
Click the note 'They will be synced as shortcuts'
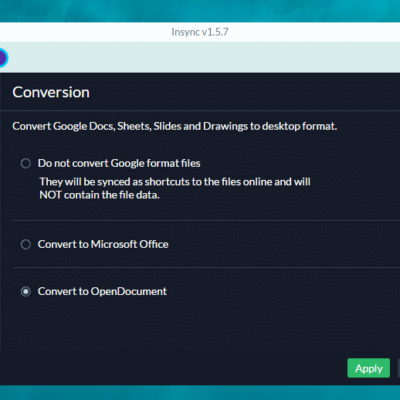[175, 188]
